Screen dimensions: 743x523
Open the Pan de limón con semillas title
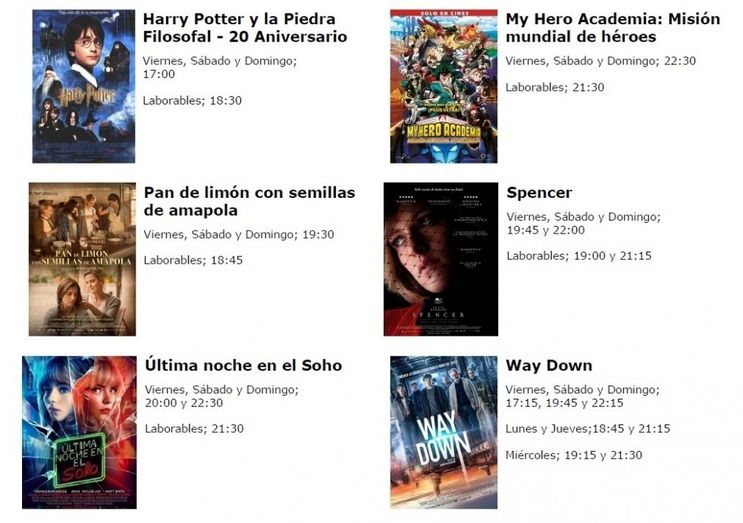[x=249, y=201]
